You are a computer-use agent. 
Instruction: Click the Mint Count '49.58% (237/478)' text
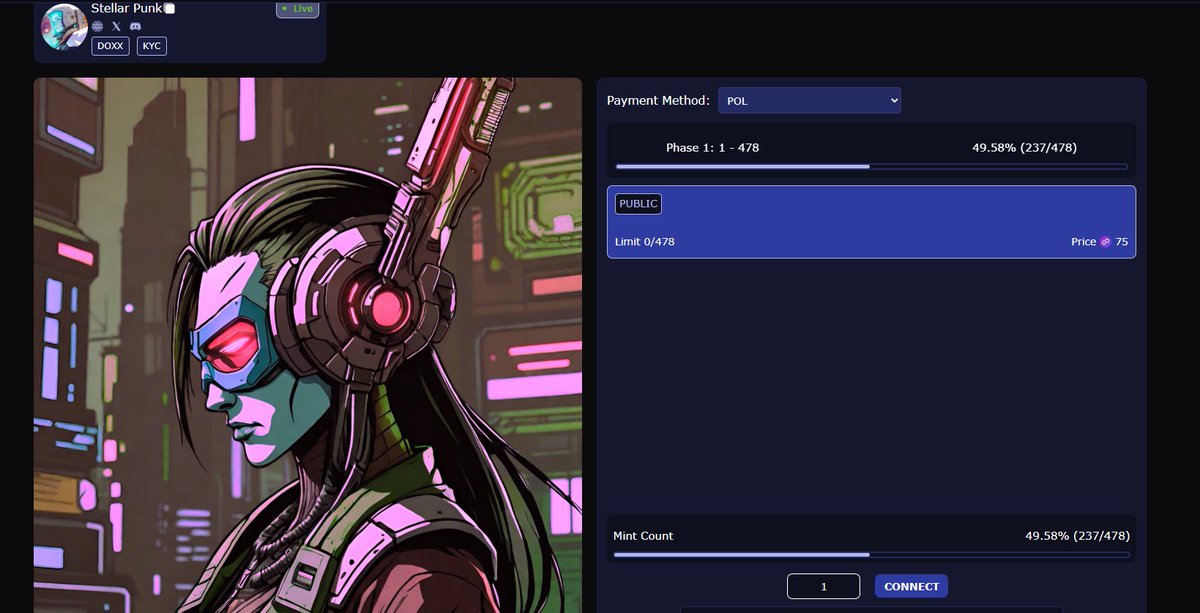coord(1077,536)
